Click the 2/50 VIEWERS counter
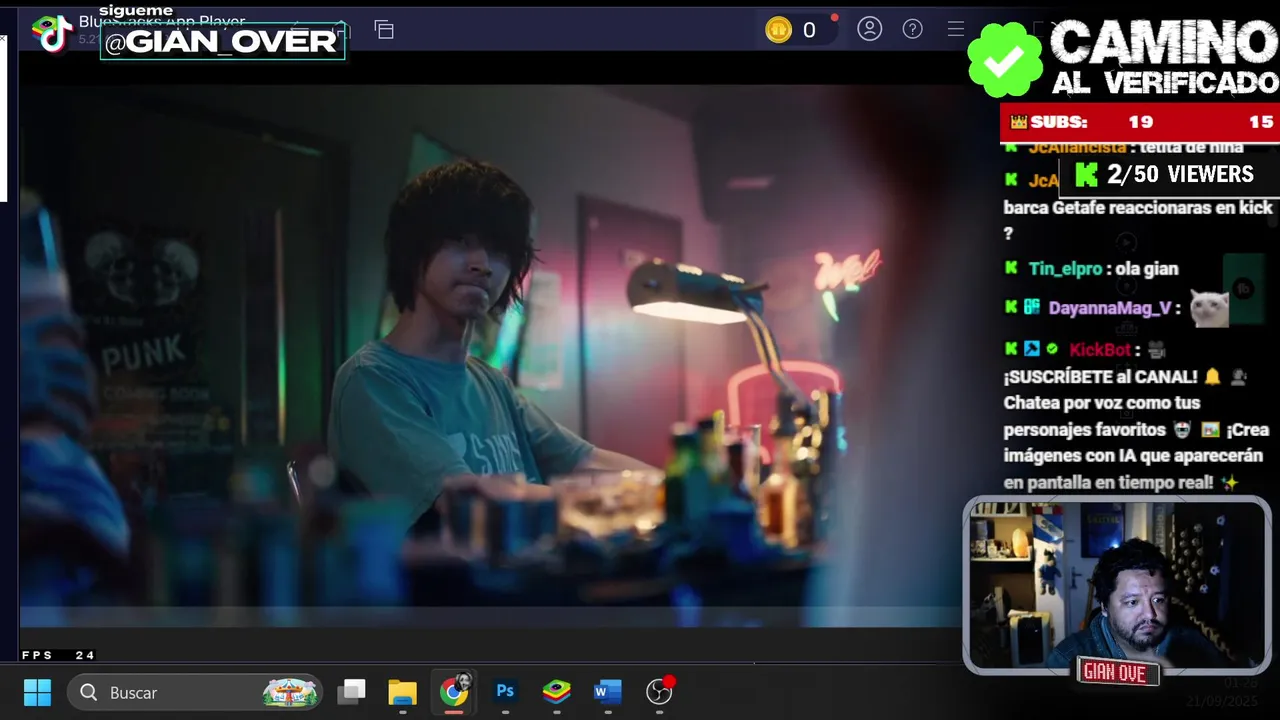The height and width of the screenshot is (720, 1280). (x=1165, y=174)
